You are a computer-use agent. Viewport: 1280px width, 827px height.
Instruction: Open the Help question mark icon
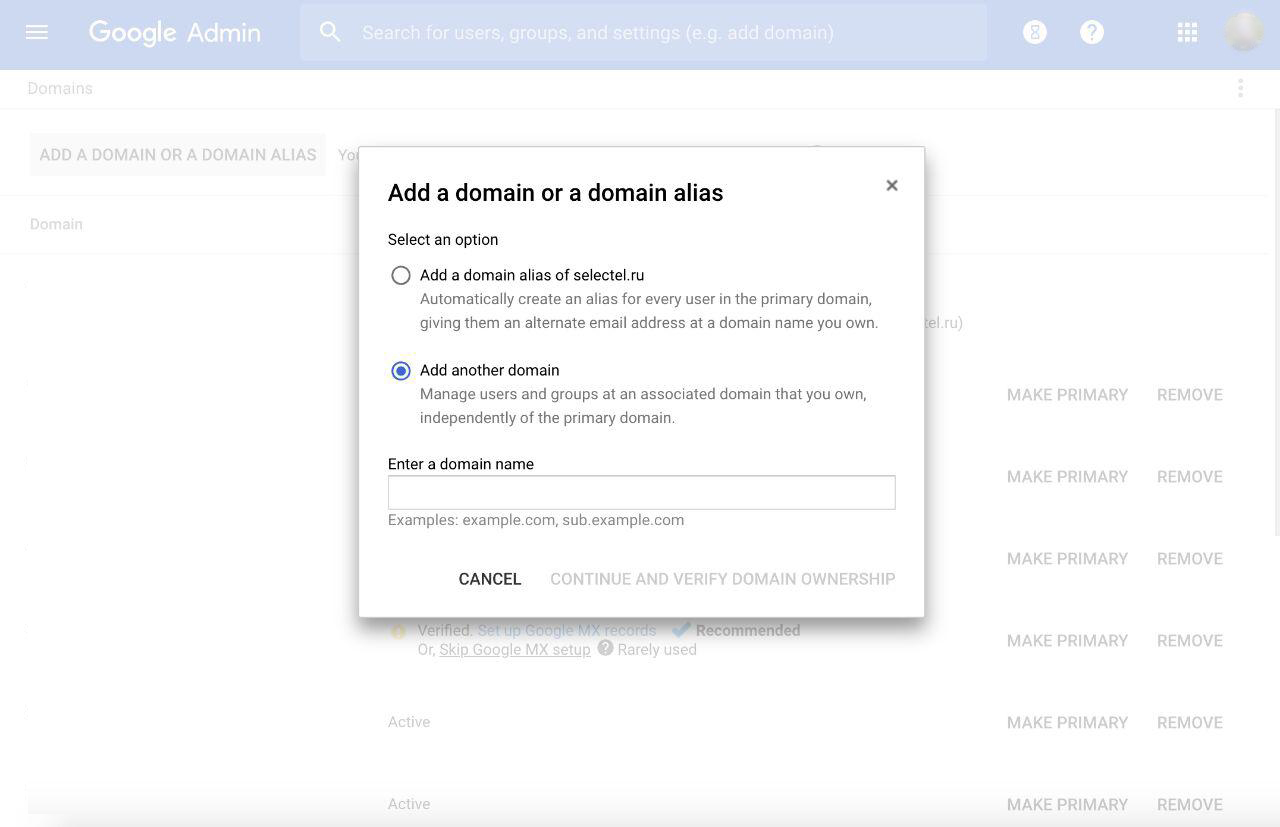1092,32
